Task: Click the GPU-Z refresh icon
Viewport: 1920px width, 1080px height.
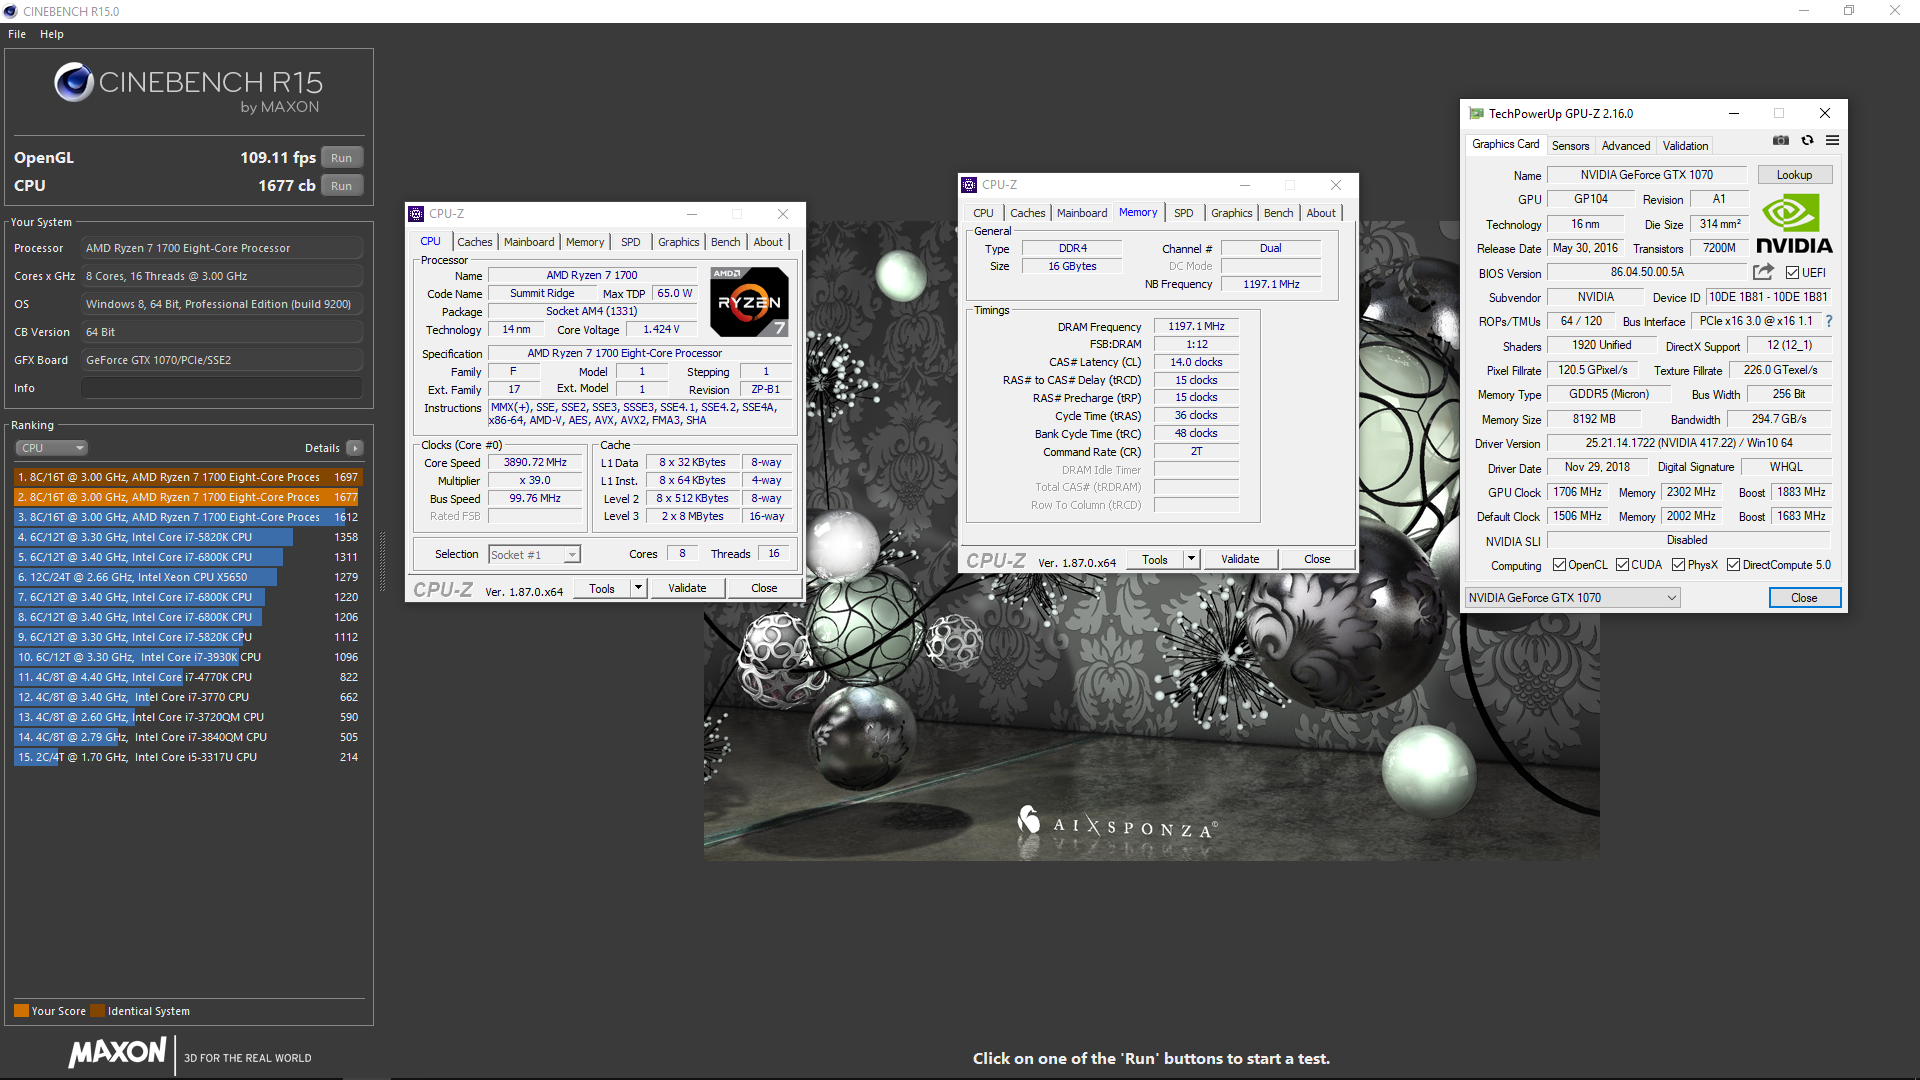Action: pyautogui.click(x=1807, y=141)
